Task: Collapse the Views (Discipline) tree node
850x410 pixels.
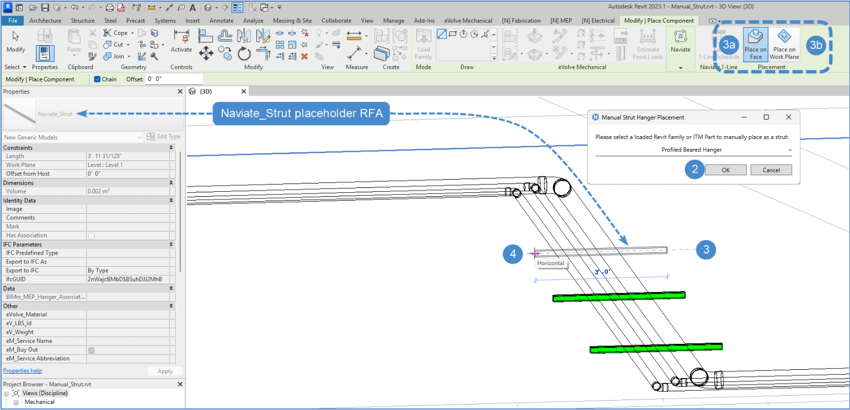Action: click(x=6, y=393)
